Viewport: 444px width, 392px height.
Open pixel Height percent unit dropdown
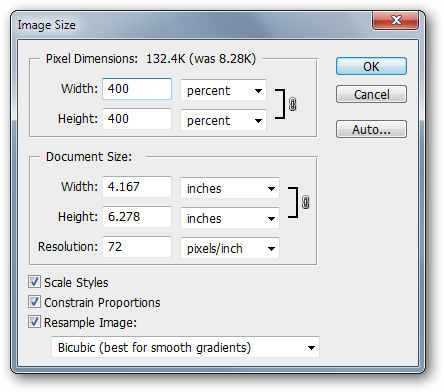[223, 120]
